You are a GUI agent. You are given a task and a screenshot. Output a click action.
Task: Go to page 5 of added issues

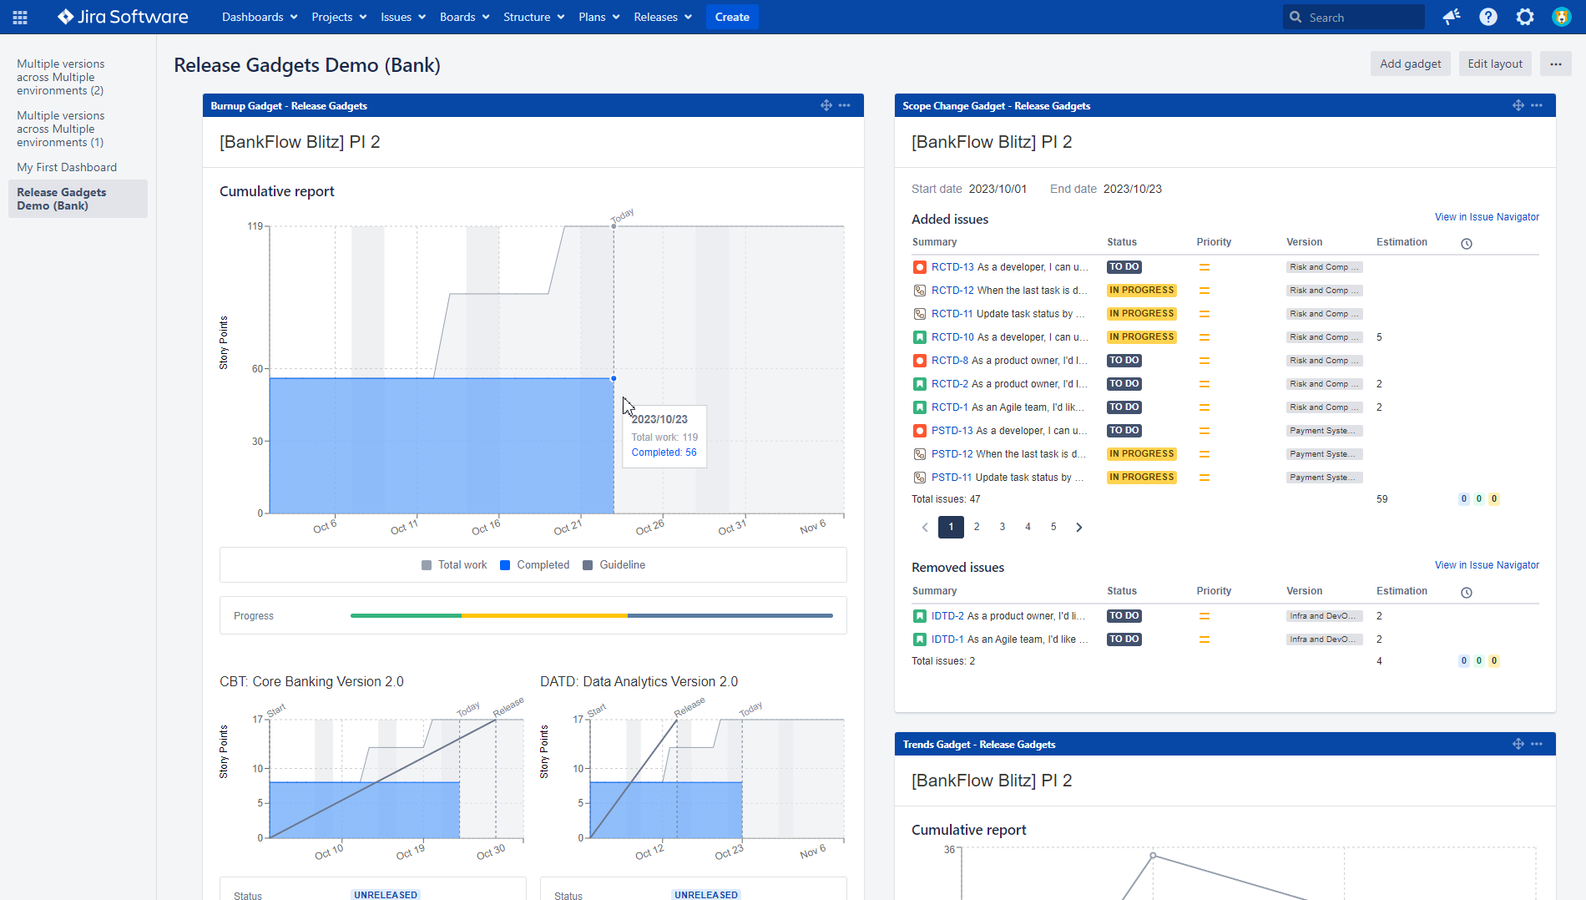coord(1053,527)
